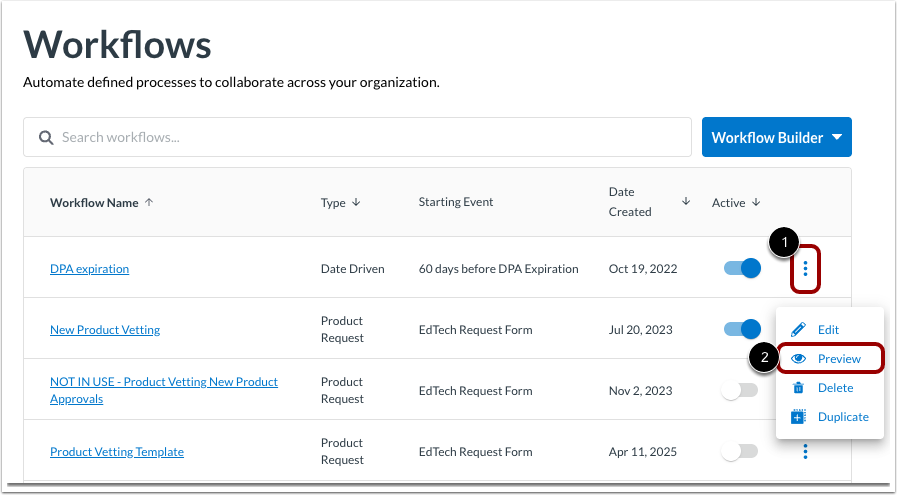
Task: Focus the Search workflows input field
Action: pyautogui.click(x=358, y=137)
